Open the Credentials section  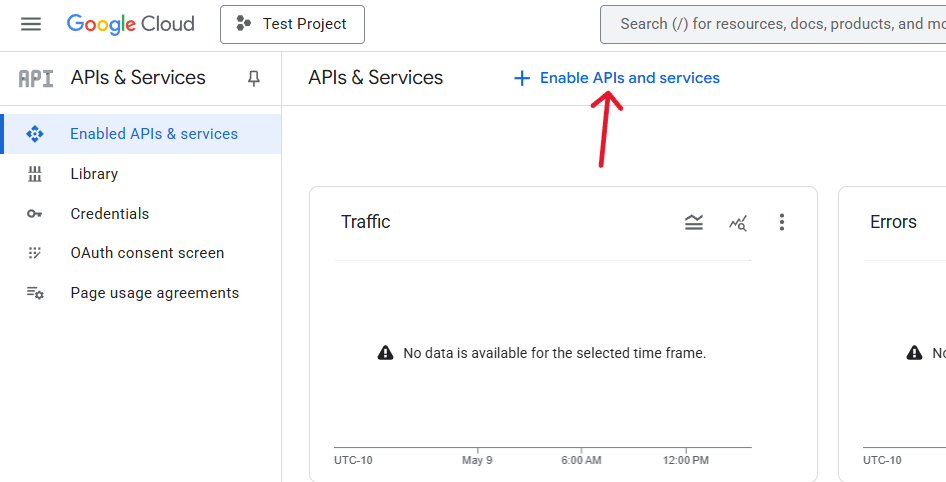point(109,214)
